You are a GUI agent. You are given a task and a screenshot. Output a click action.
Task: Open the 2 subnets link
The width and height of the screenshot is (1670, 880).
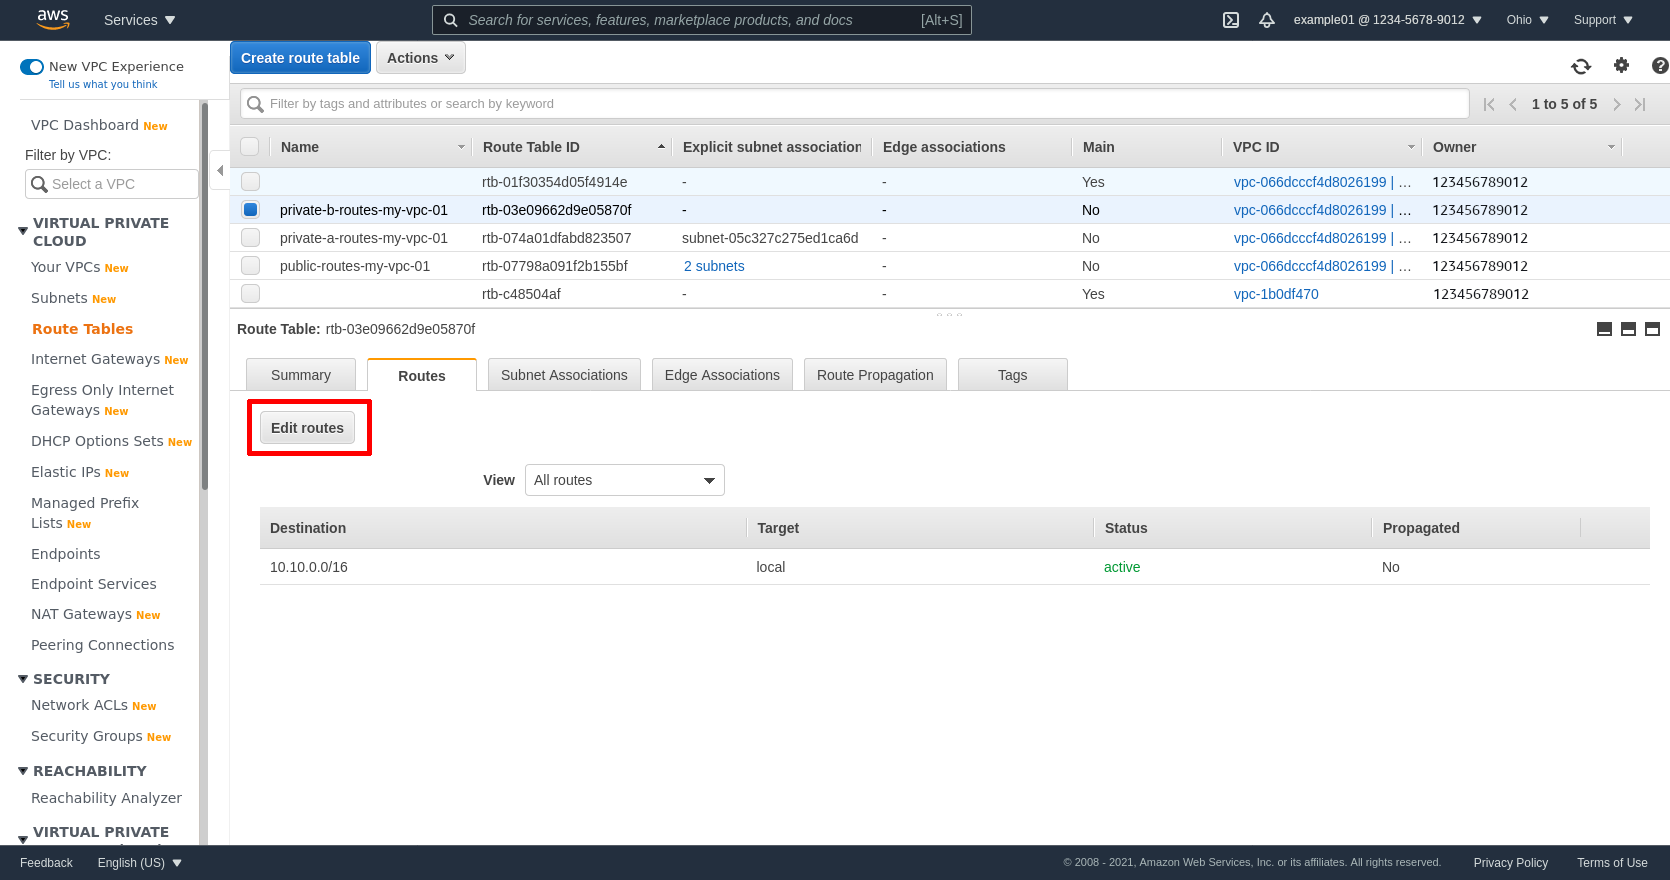(x=714, y=266)
